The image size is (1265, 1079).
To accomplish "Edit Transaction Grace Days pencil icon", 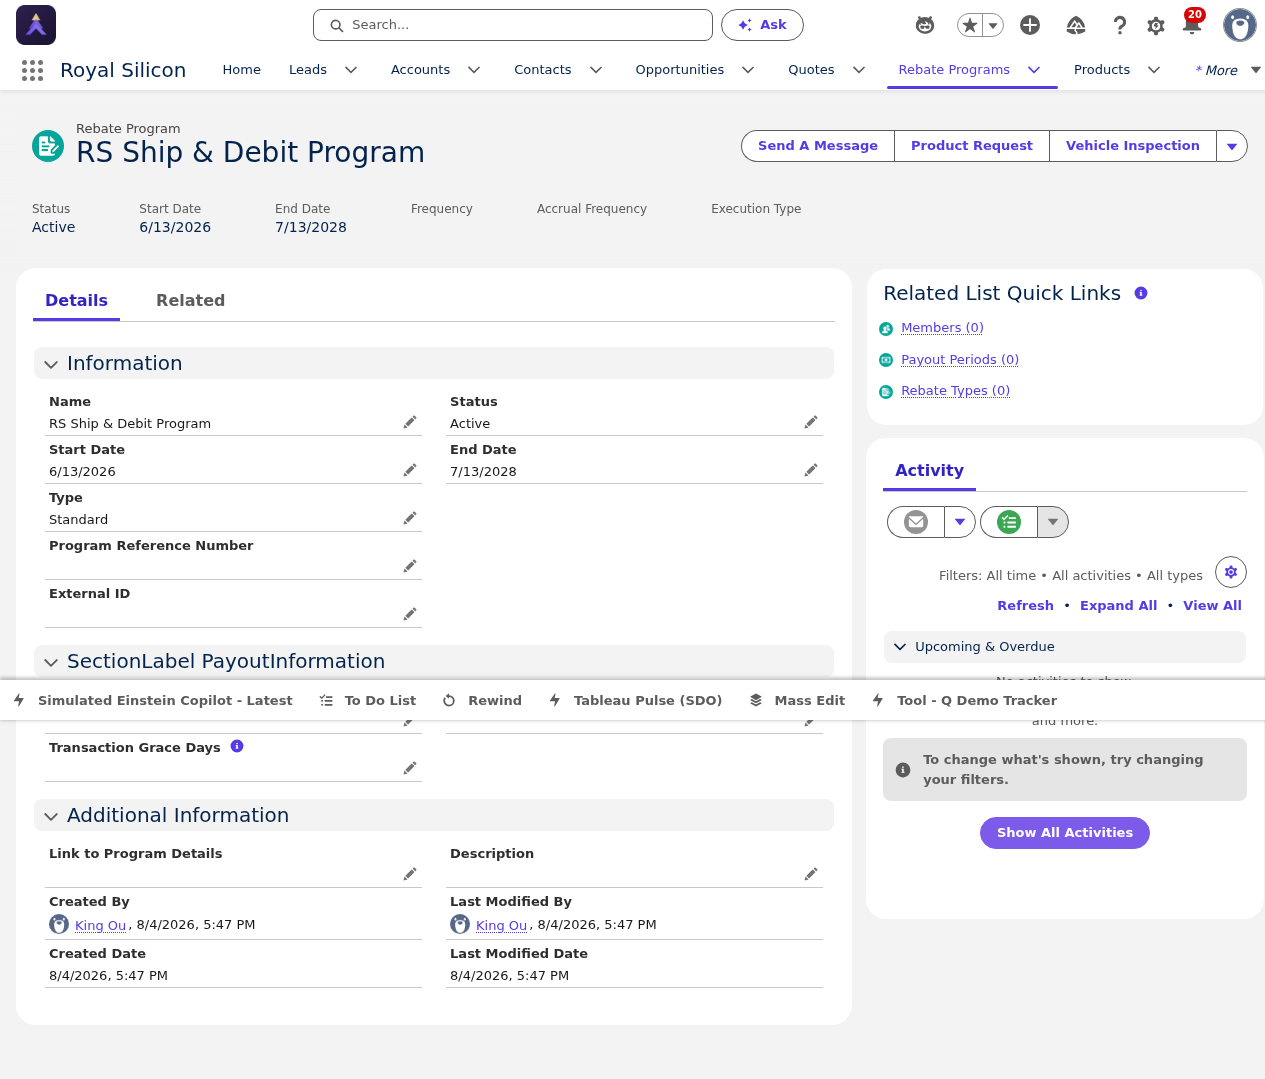I will tap(410, 769).
